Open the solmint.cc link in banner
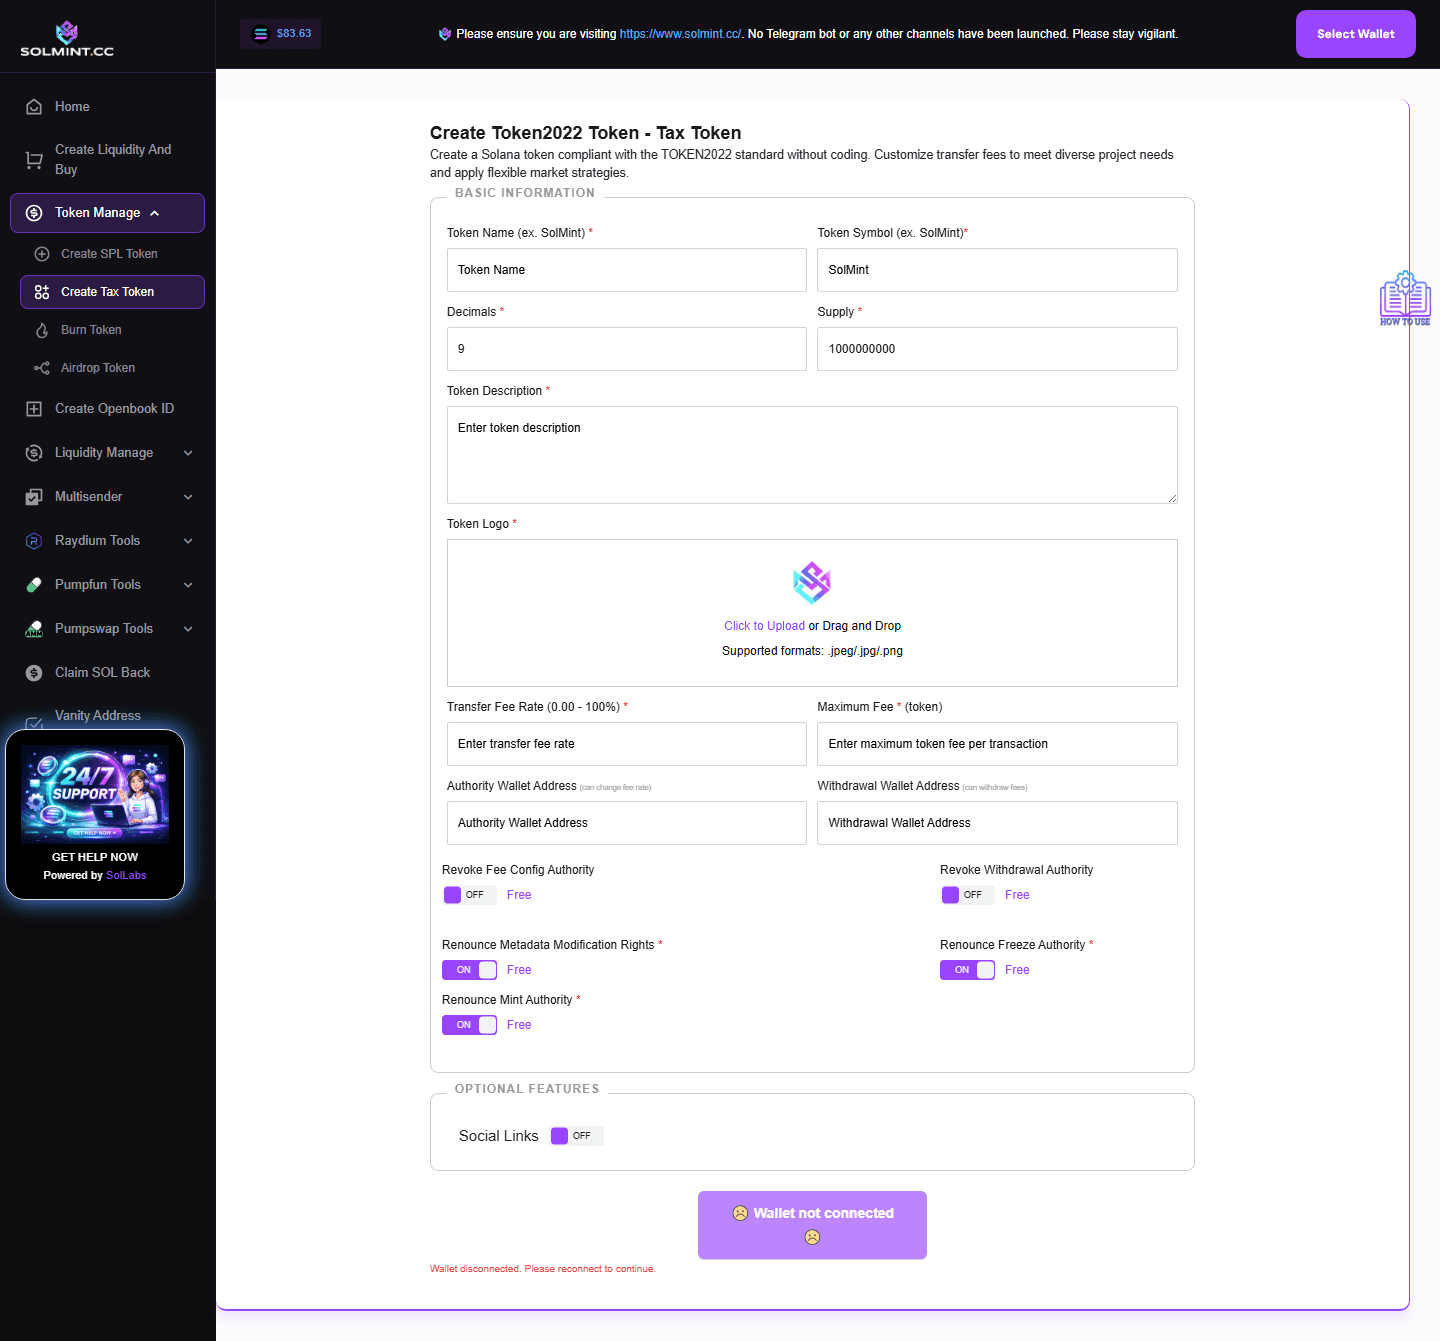The image size is (1440, 1341). [679, 33]
